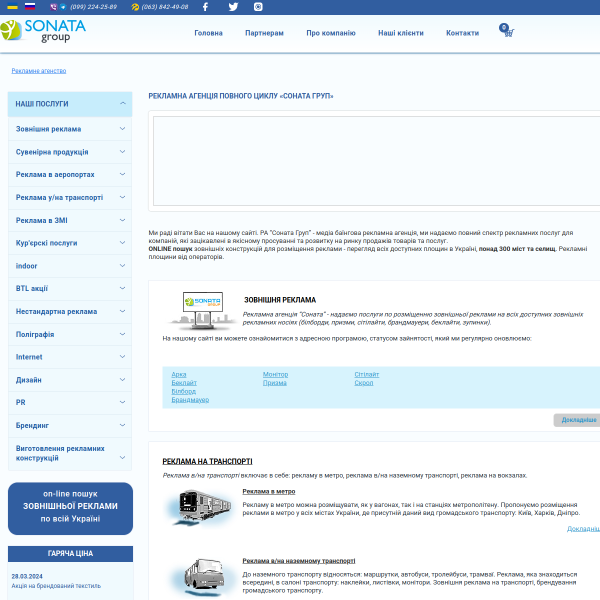Click the metro train thumbnail

click(201, 508)
